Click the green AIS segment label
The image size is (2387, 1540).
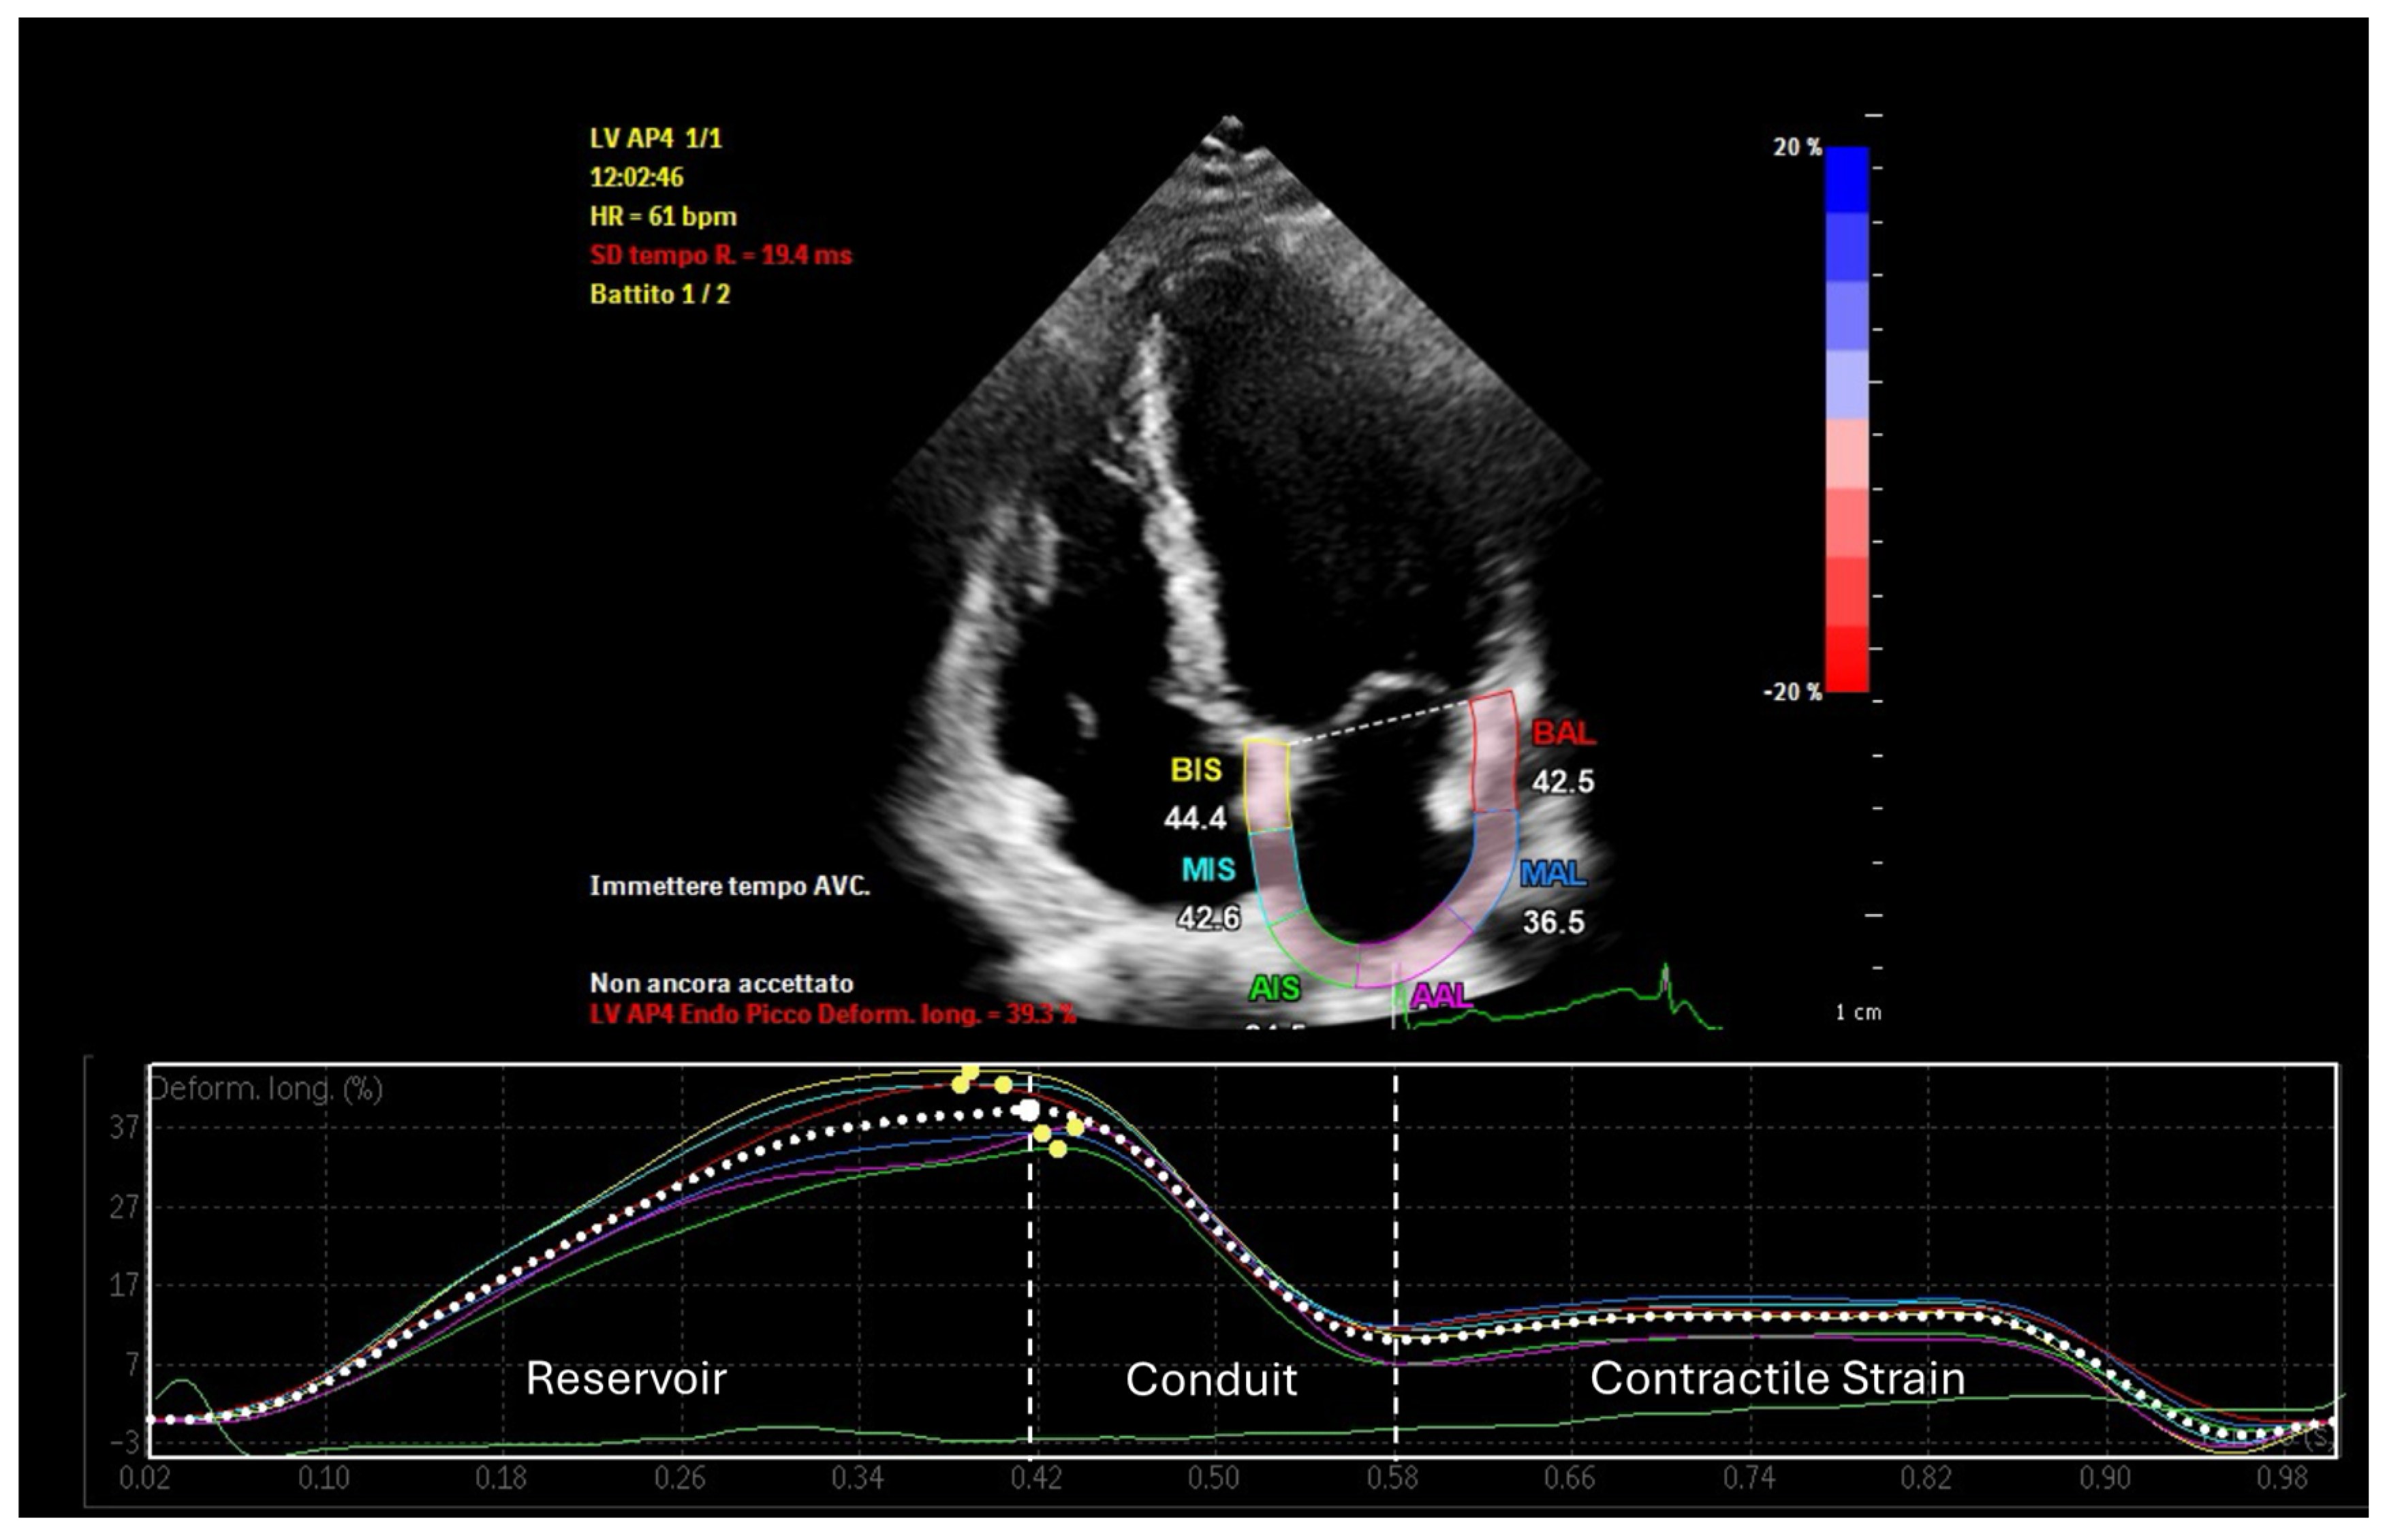pos(1274,988)
